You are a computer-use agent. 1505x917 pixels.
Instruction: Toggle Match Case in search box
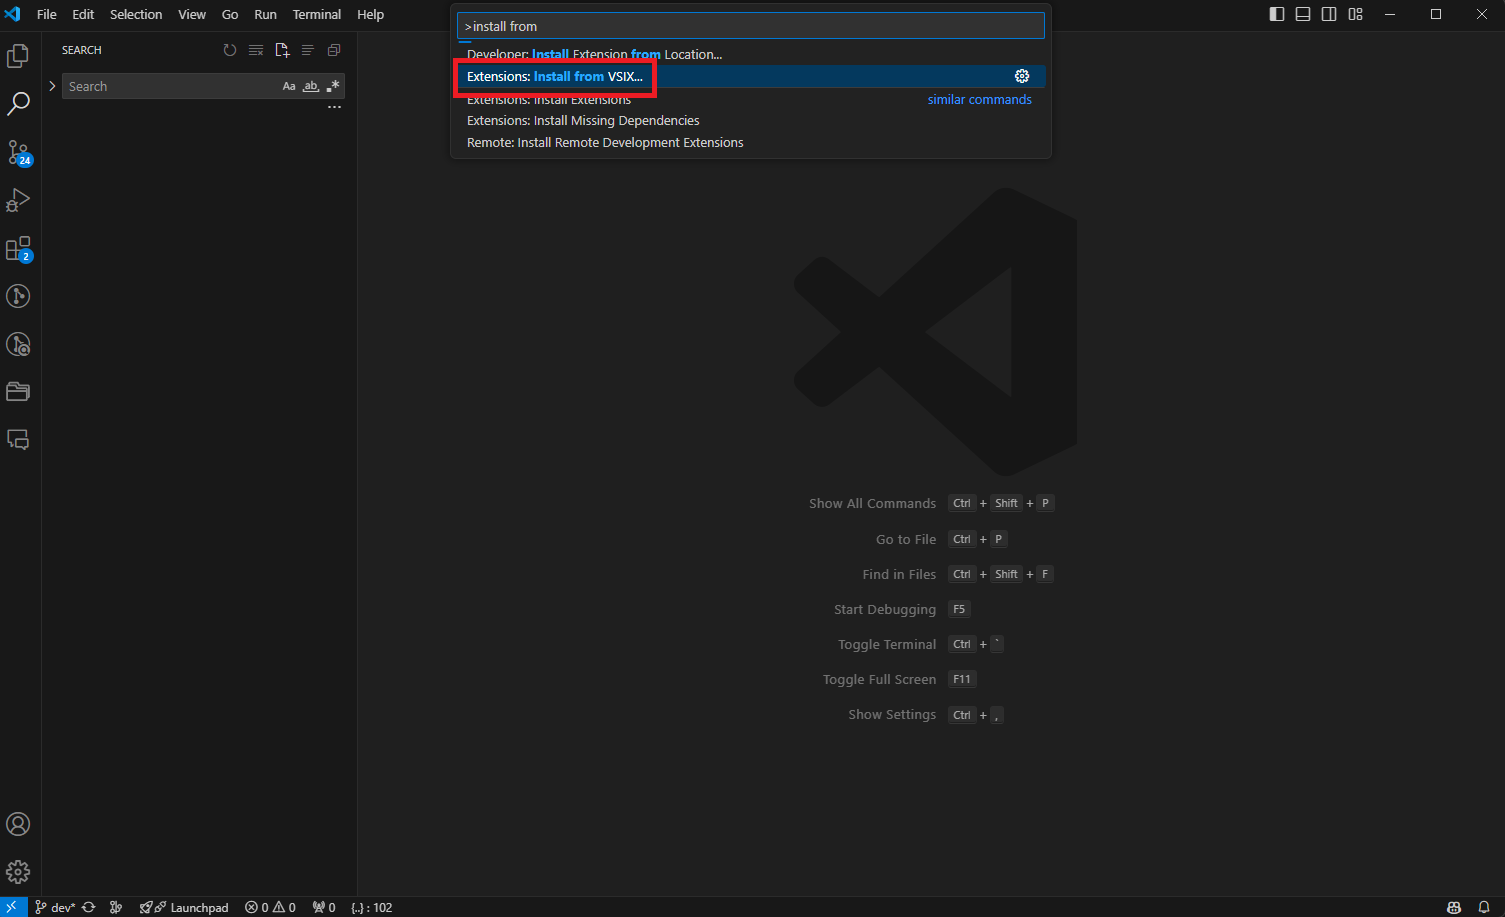point(289,86)
